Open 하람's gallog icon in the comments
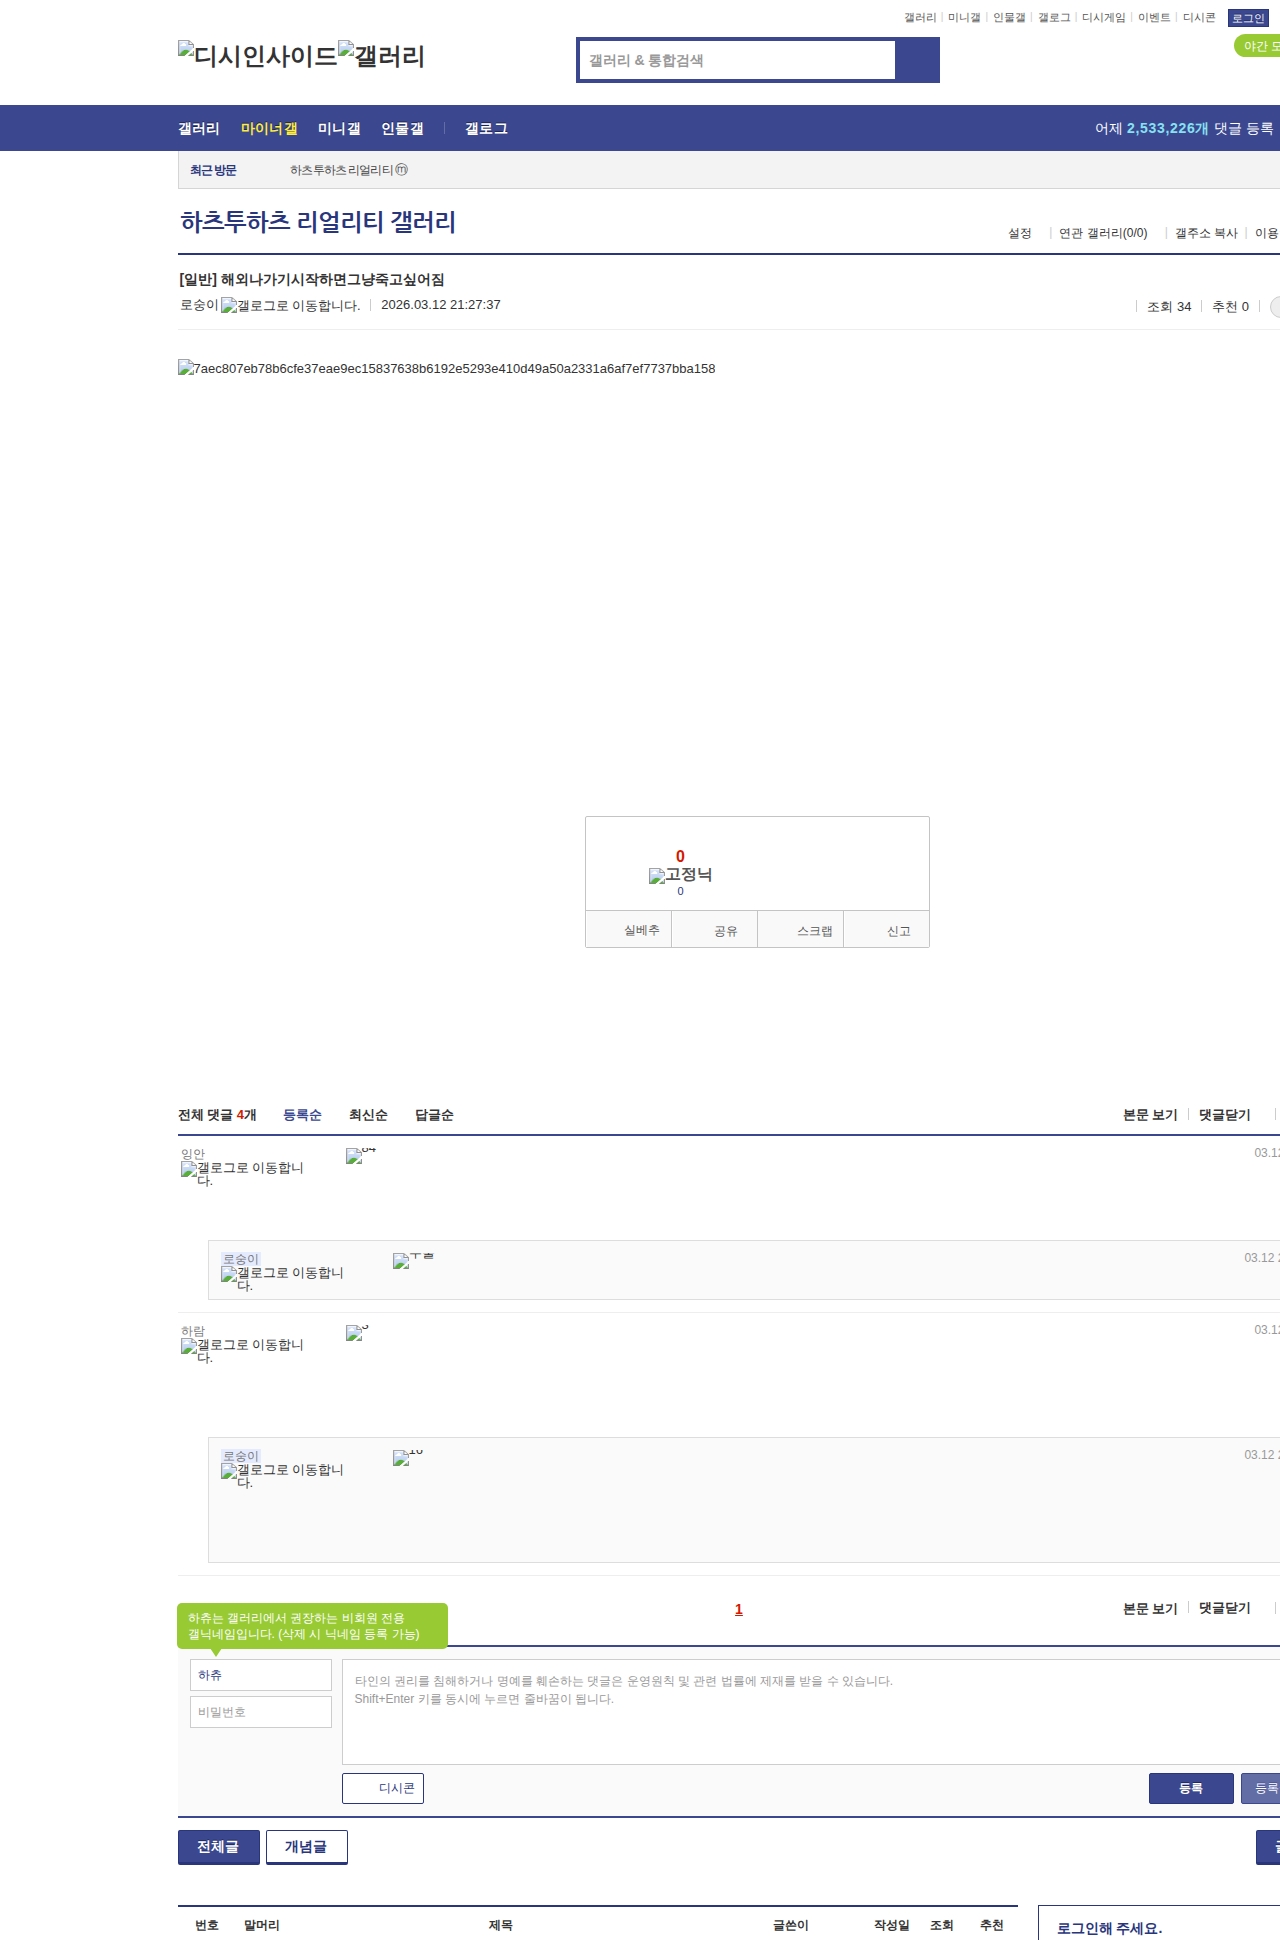The image size is (1280, 1940). click(242, 1351)
